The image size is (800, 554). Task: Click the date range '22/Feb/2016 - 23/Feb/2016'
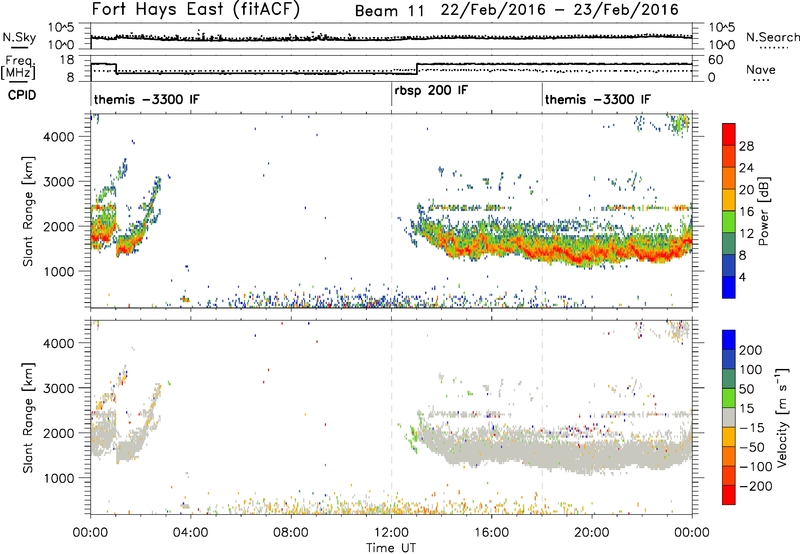pos(560,10)
